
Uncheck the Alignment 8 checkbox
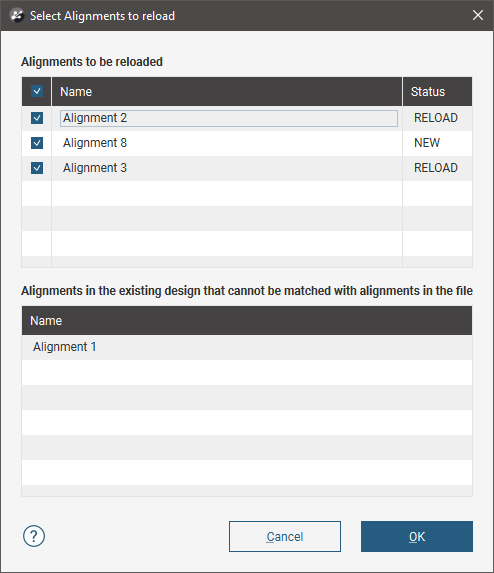(x=37, y=143)
